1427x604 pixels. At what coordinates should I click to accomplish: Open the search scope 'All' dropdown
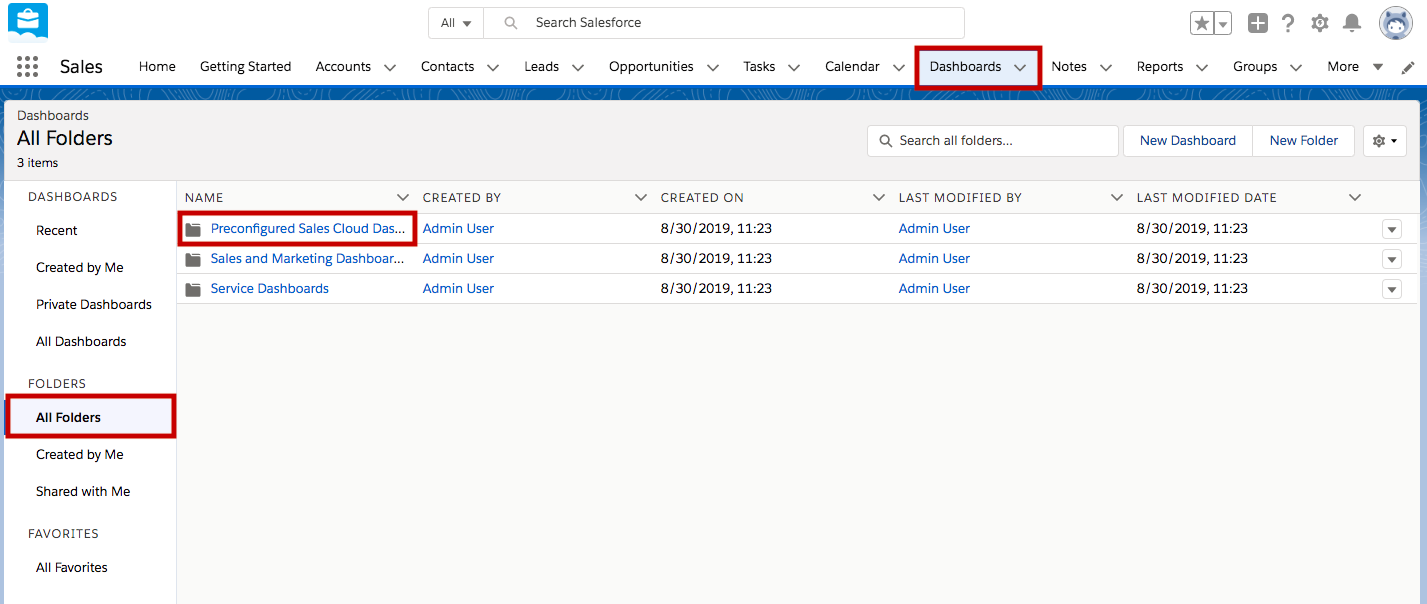tap(456, 23)
